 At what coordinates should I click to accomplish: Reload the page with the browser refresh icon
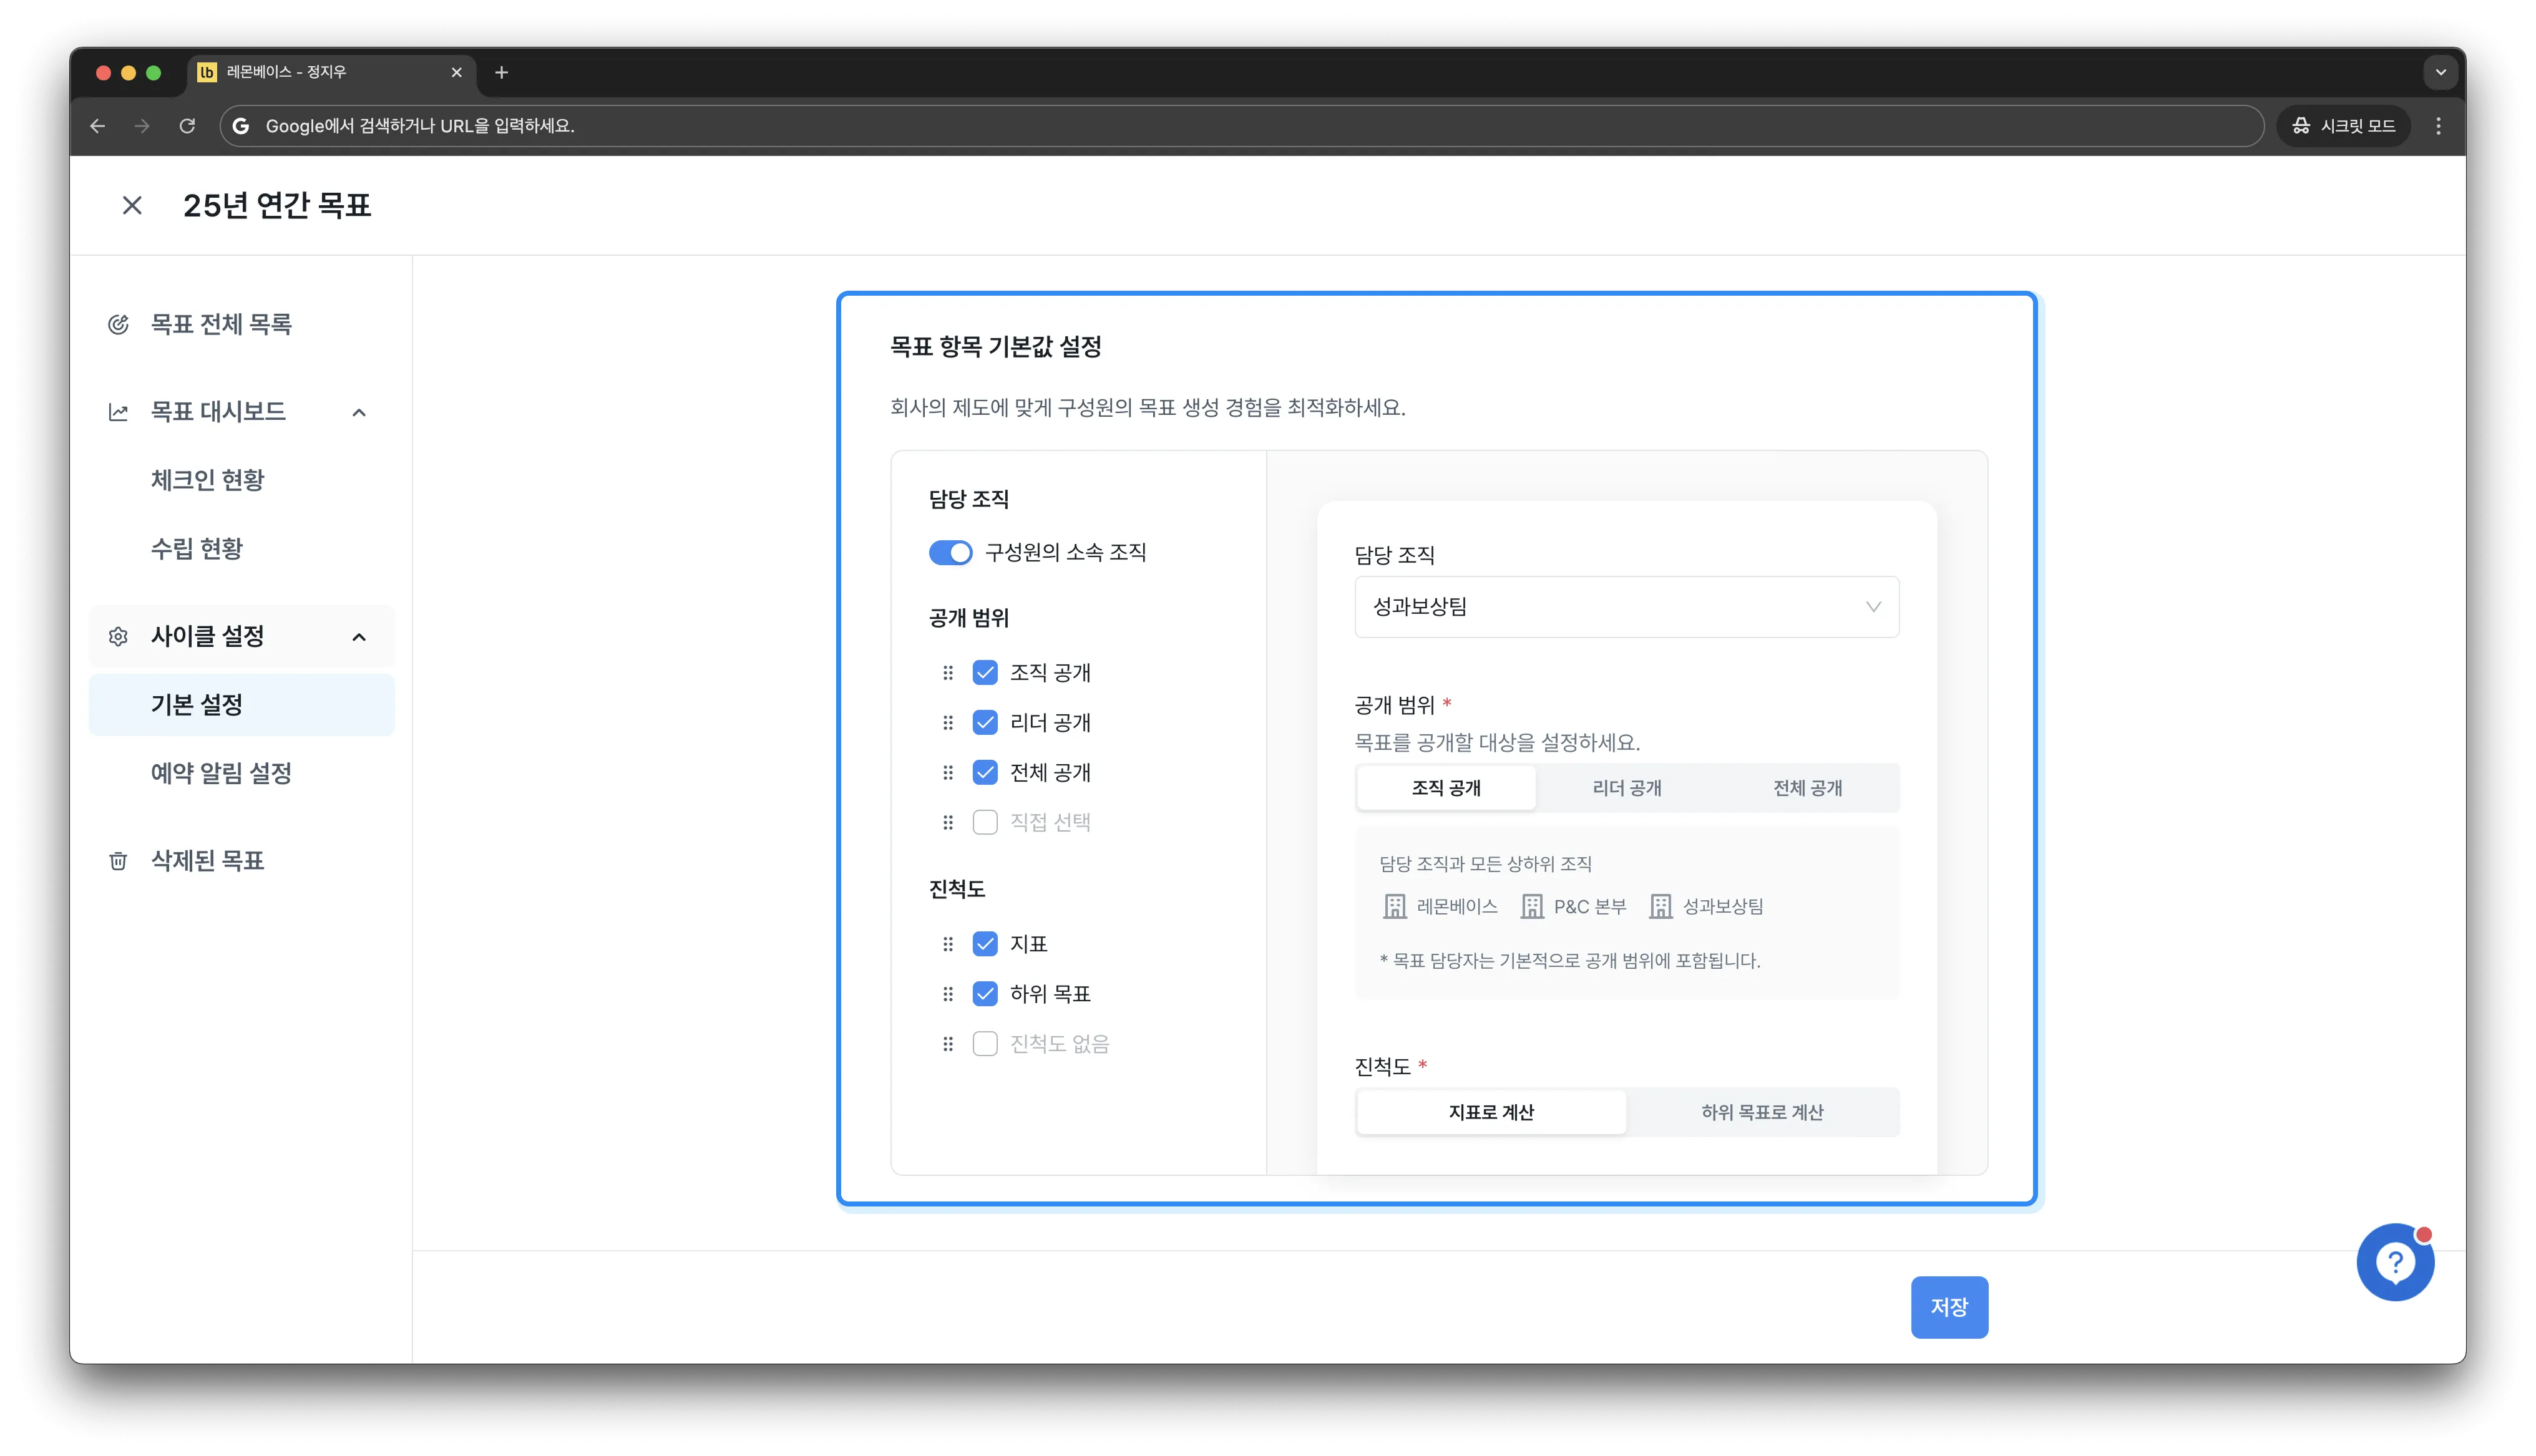(187, 126)
